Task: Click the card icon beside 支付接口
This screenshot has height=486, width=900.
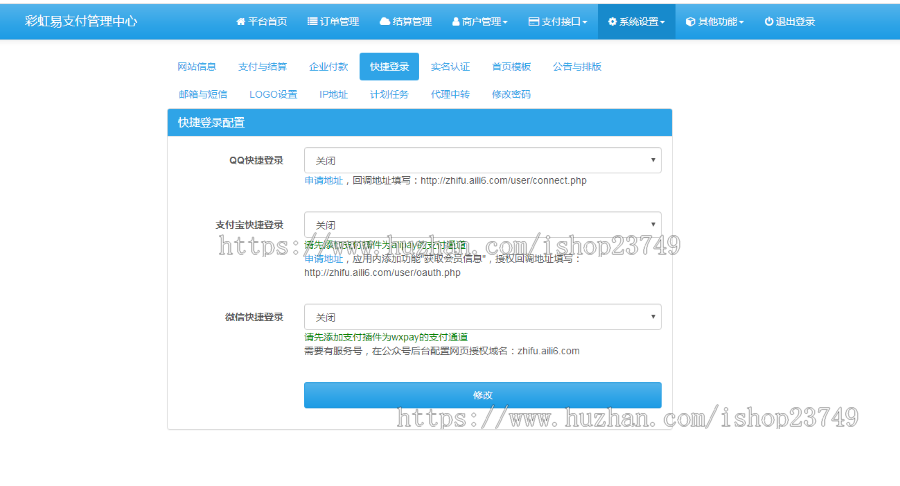Action: pyautogui.click(x=534, y=22)
